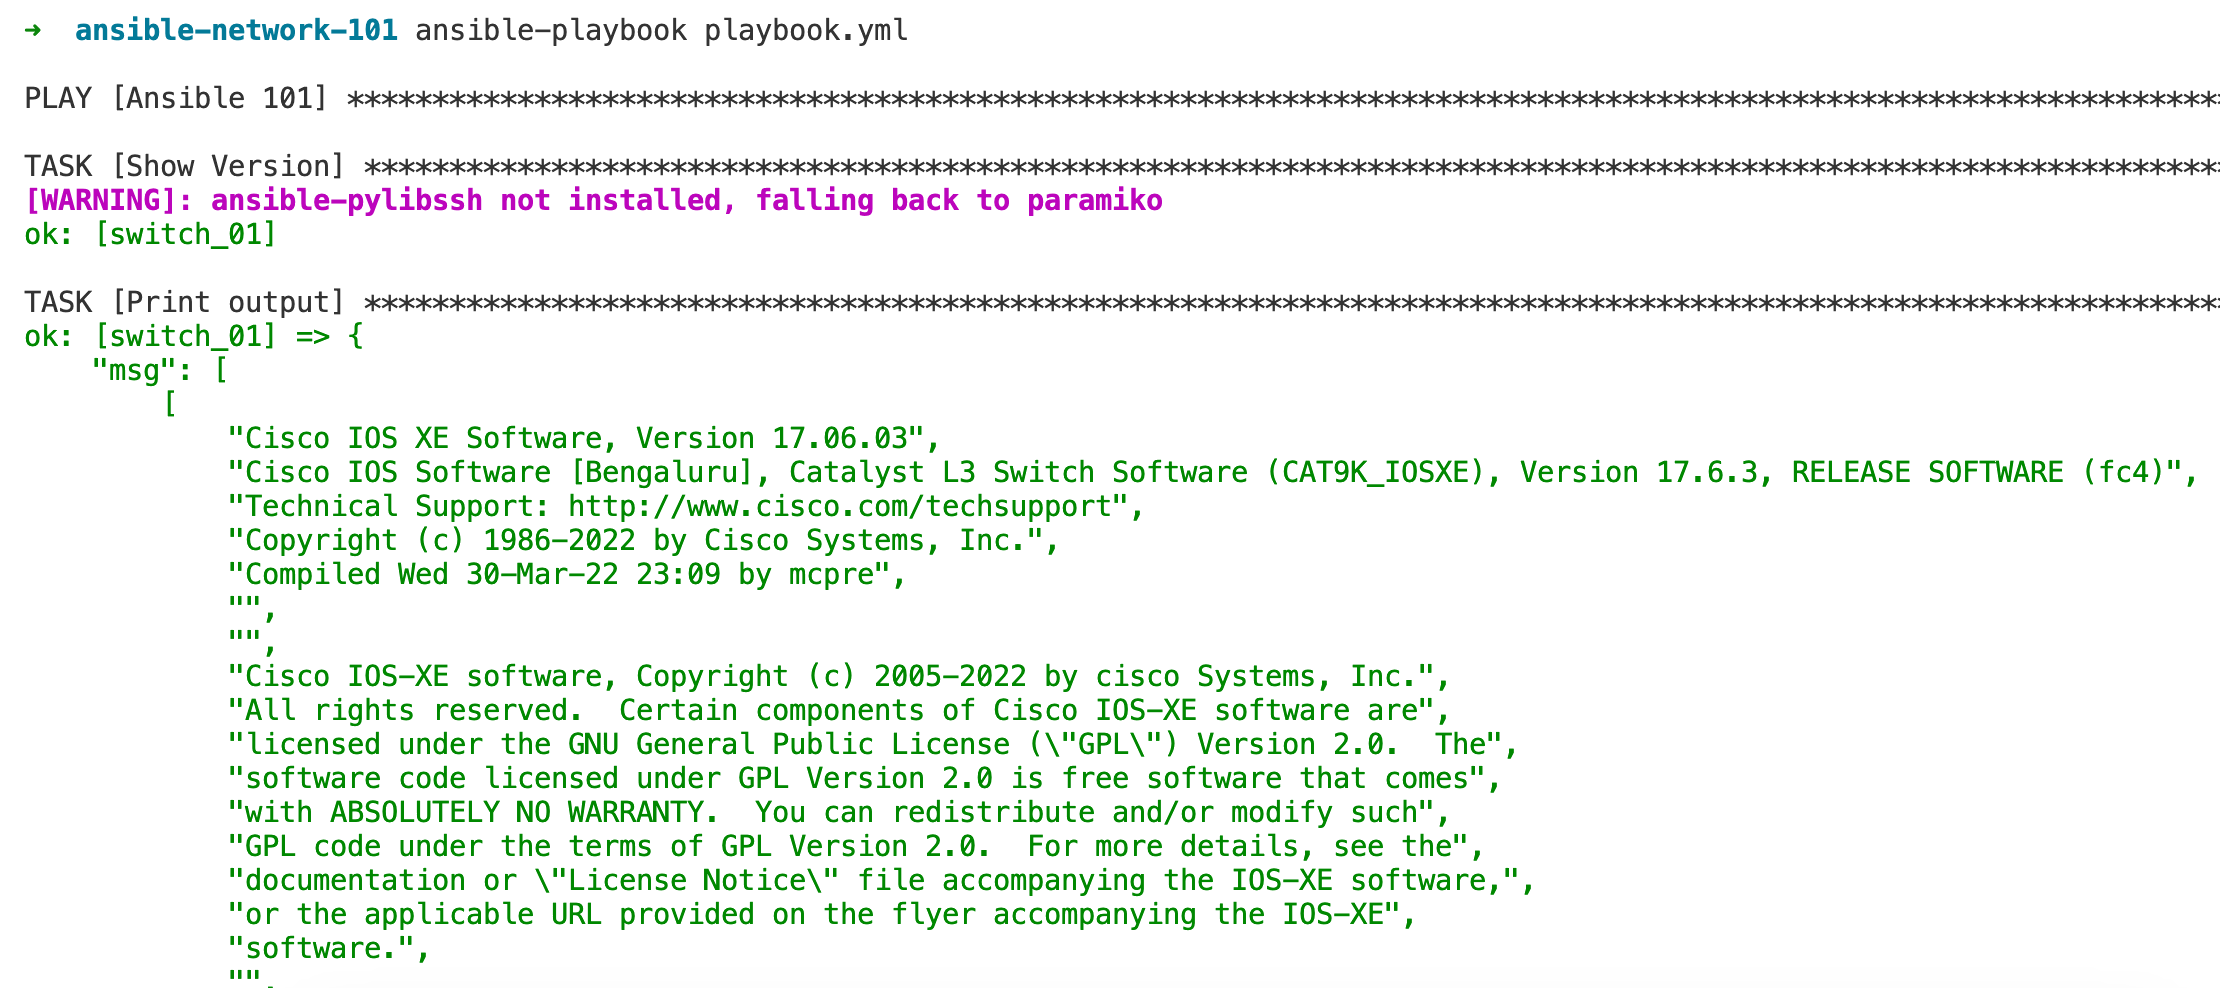
Task: Click the ok: [switch_01] => { line
Action: (x=194, y=337)
